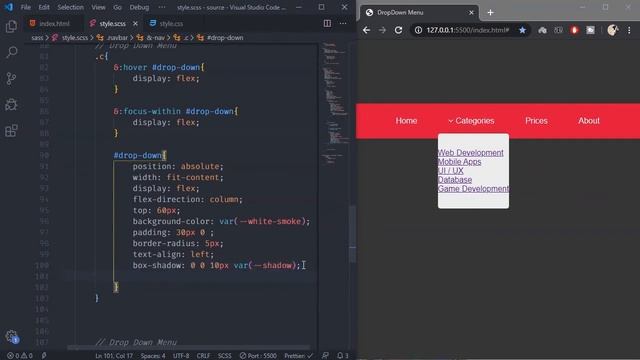
Task: Open the Database link
Action: [455, 180]
